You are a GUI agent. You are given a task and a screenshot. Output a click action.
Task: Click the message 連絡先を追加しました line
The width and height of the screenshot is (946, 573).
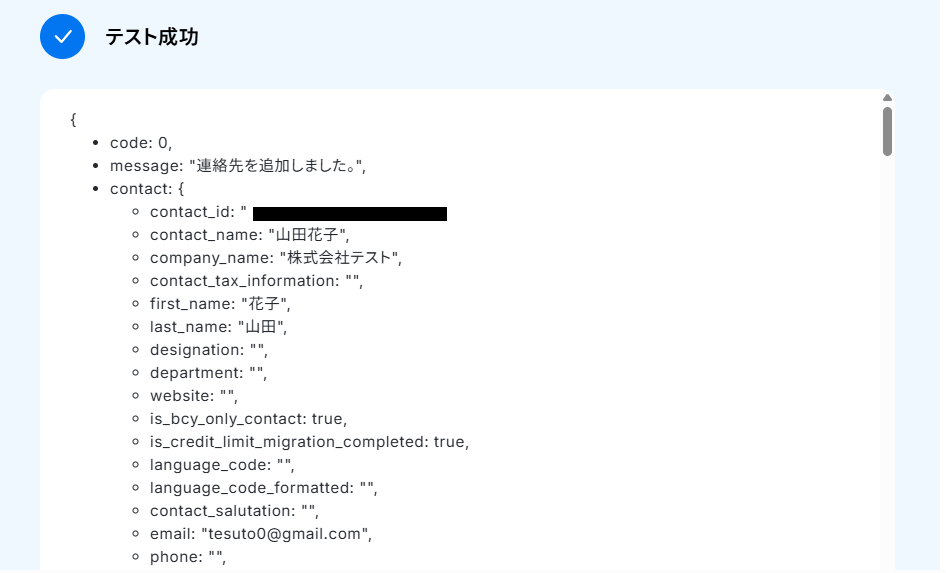pyautogui.click(x=239, y=166)
